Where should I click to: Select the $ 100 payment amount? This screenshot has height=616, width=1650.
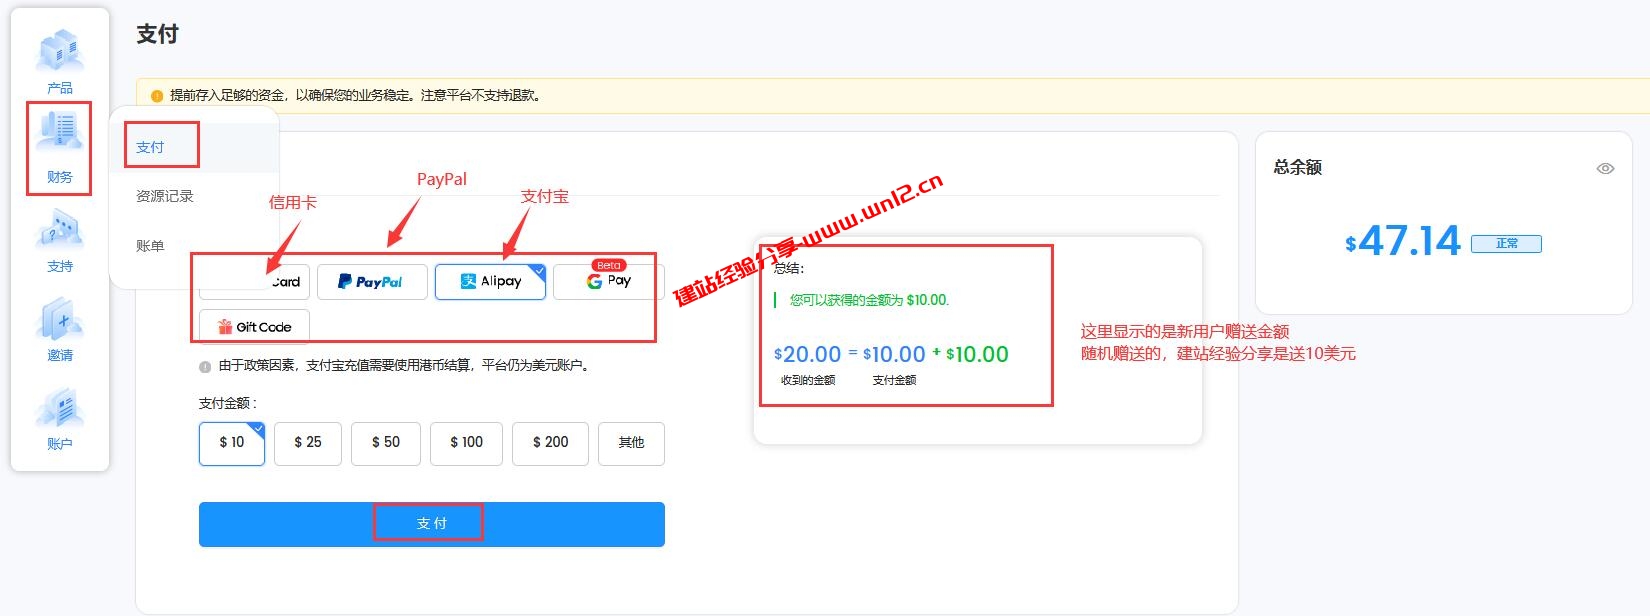[467, 443]
